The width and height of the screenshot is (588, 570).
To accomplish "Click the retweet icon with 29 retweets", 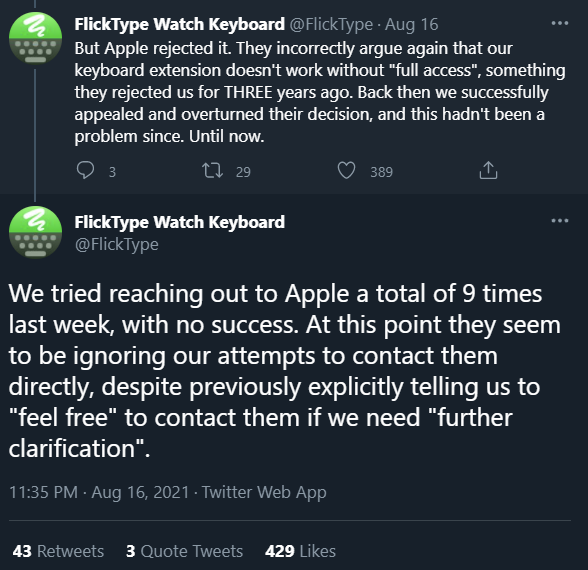I will coord(212,171).
